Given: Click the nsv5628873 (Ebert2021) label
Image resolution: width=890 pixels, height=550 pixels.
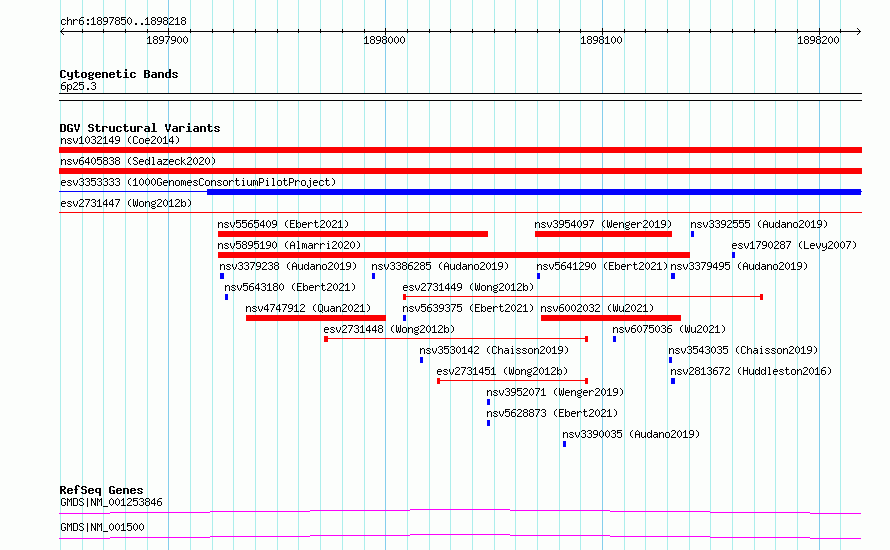Looking at the screenshot, I should [552, 413].
